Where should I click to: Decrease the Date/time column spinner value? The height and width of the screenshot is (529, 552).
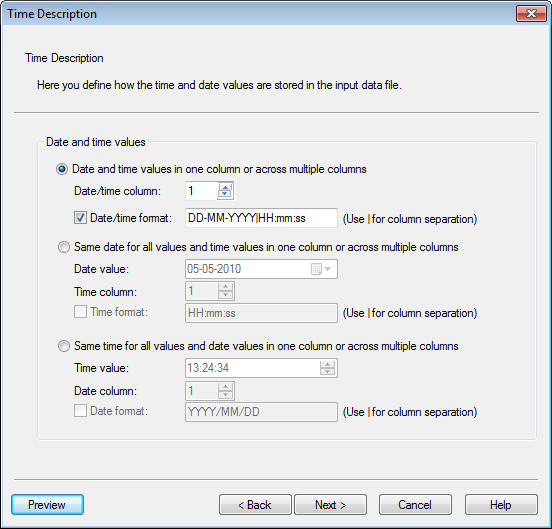(225, 195)
